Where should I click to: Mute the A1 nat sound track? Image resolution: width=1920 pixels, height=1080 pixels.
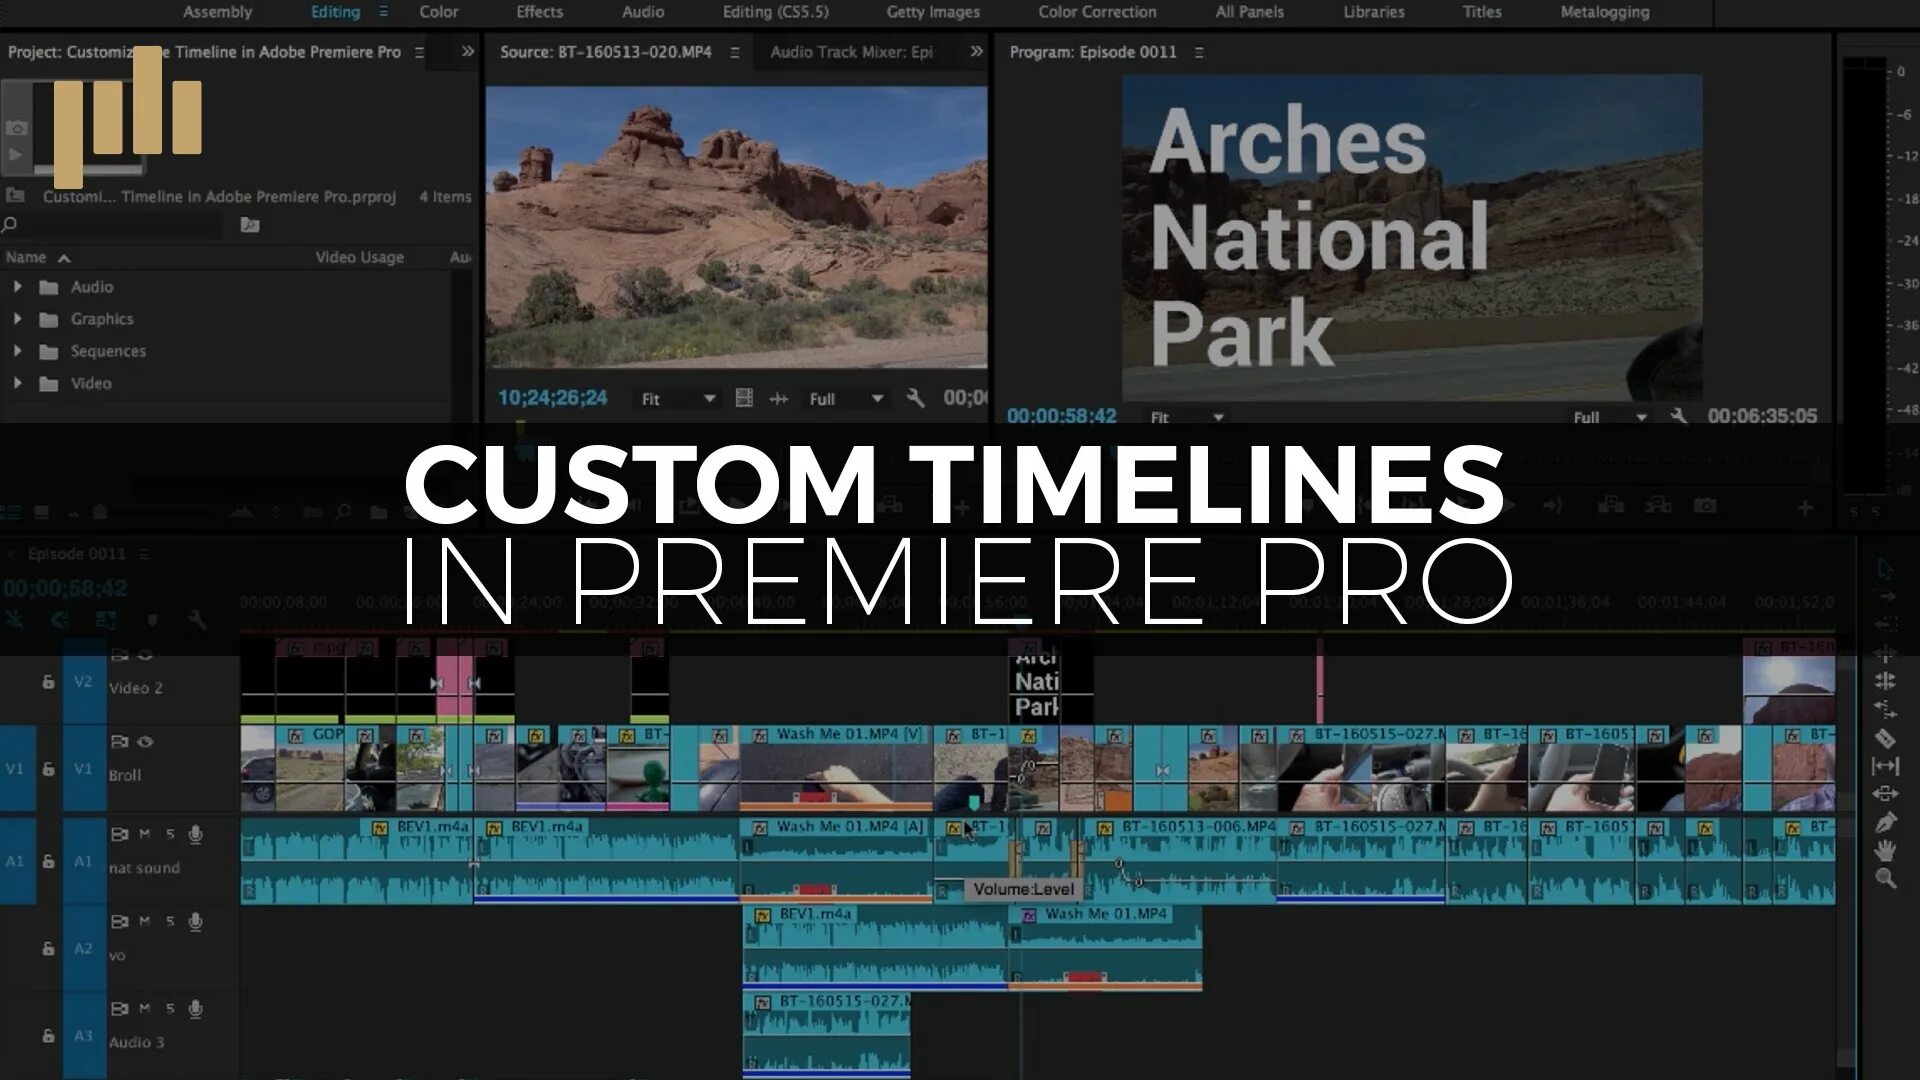coord(145,835)
